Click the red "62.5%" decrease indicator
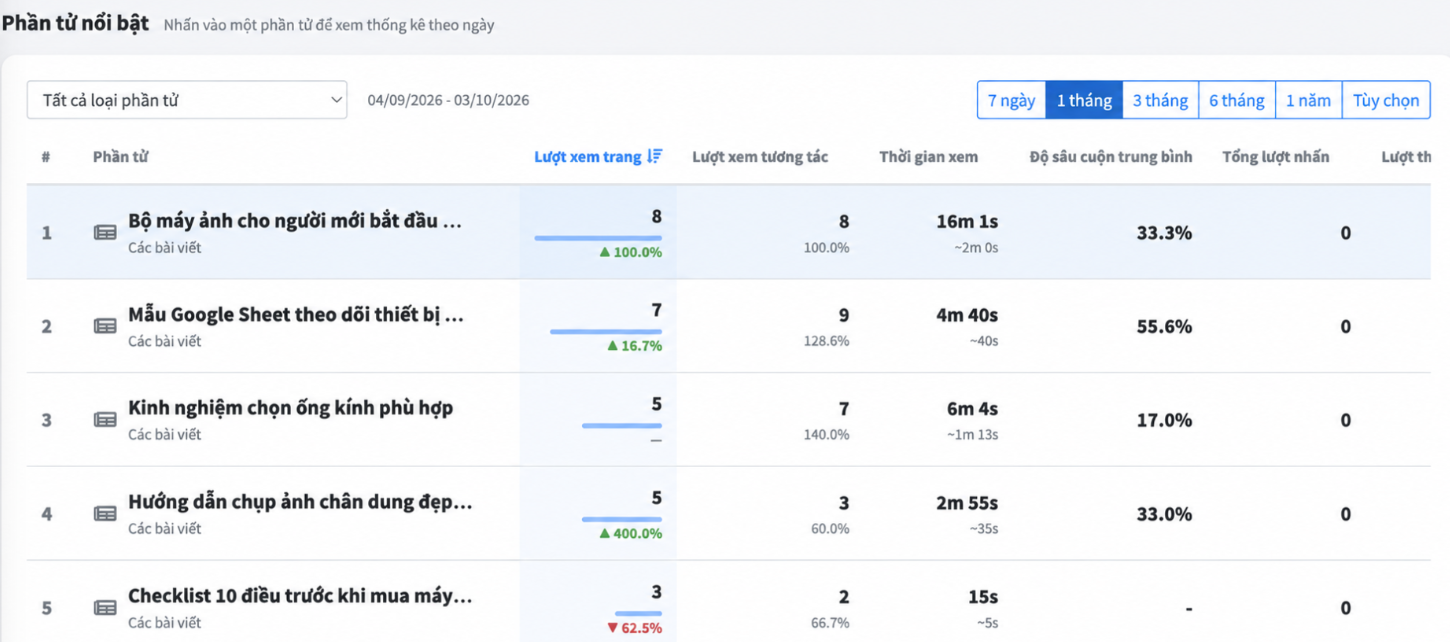 [x=634, y=628]
